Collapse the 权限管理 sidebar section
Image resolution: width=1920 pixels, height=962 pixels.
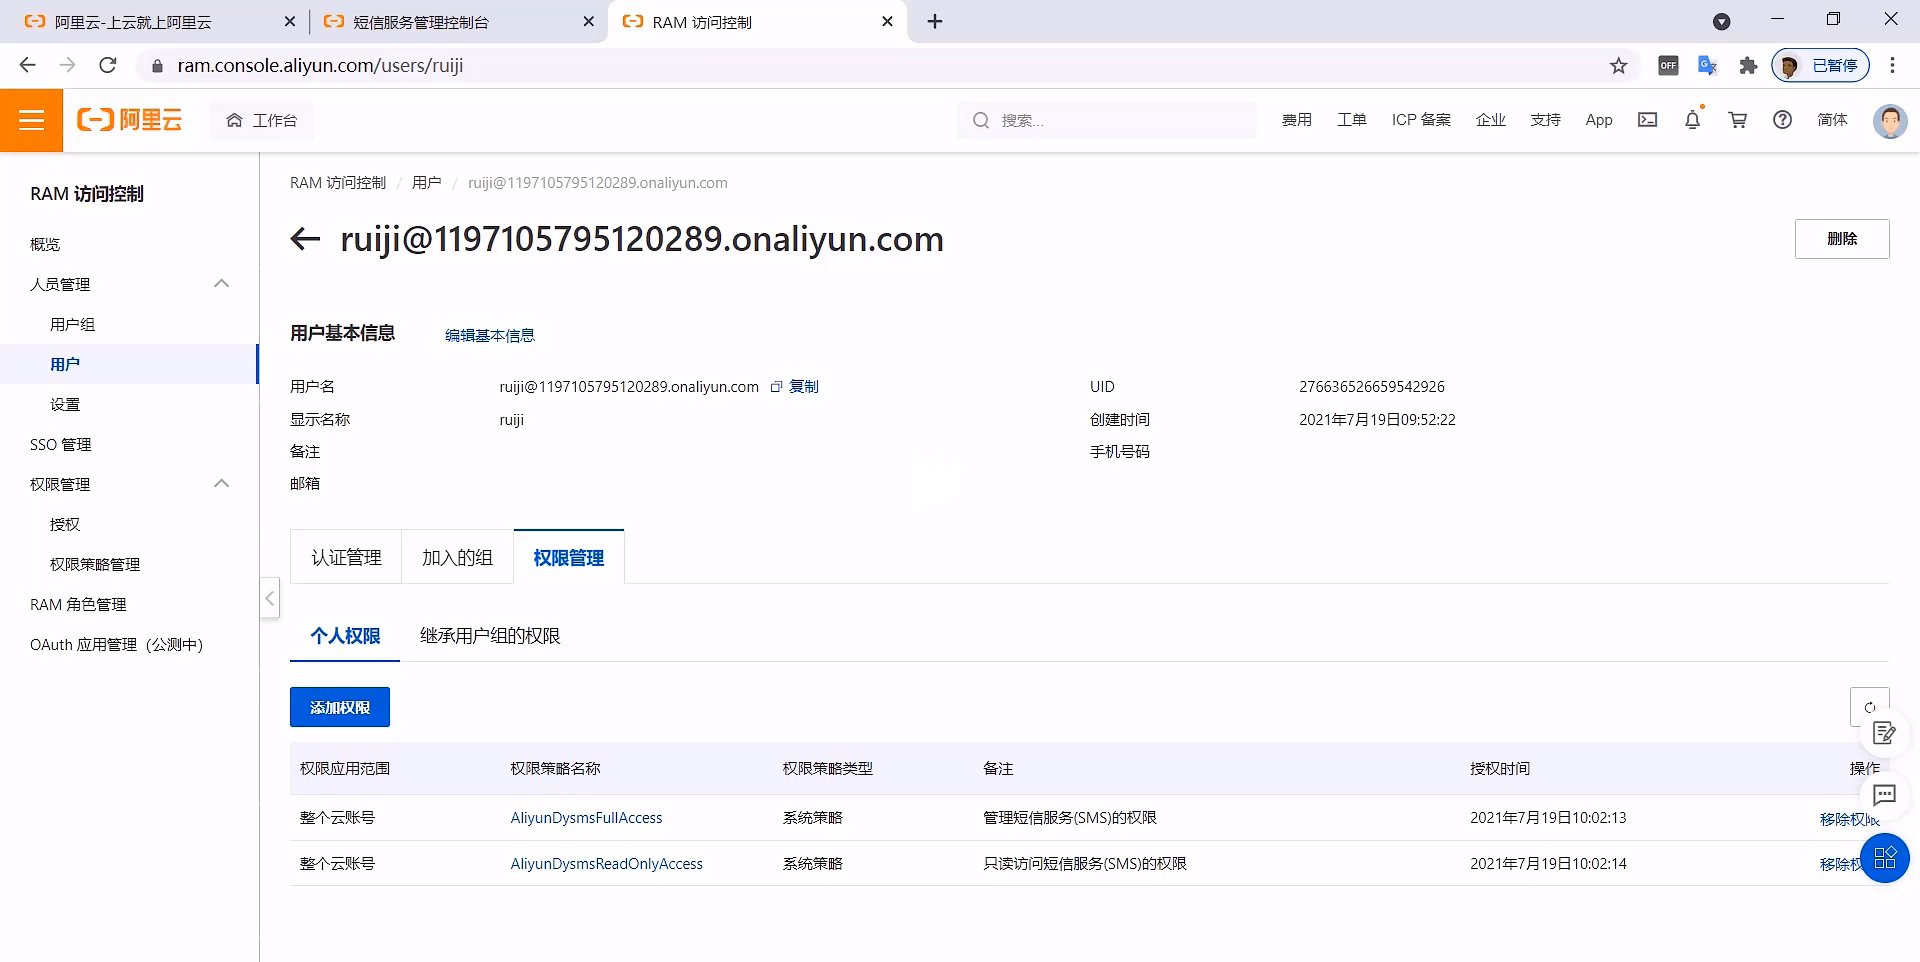click(222, 484)
